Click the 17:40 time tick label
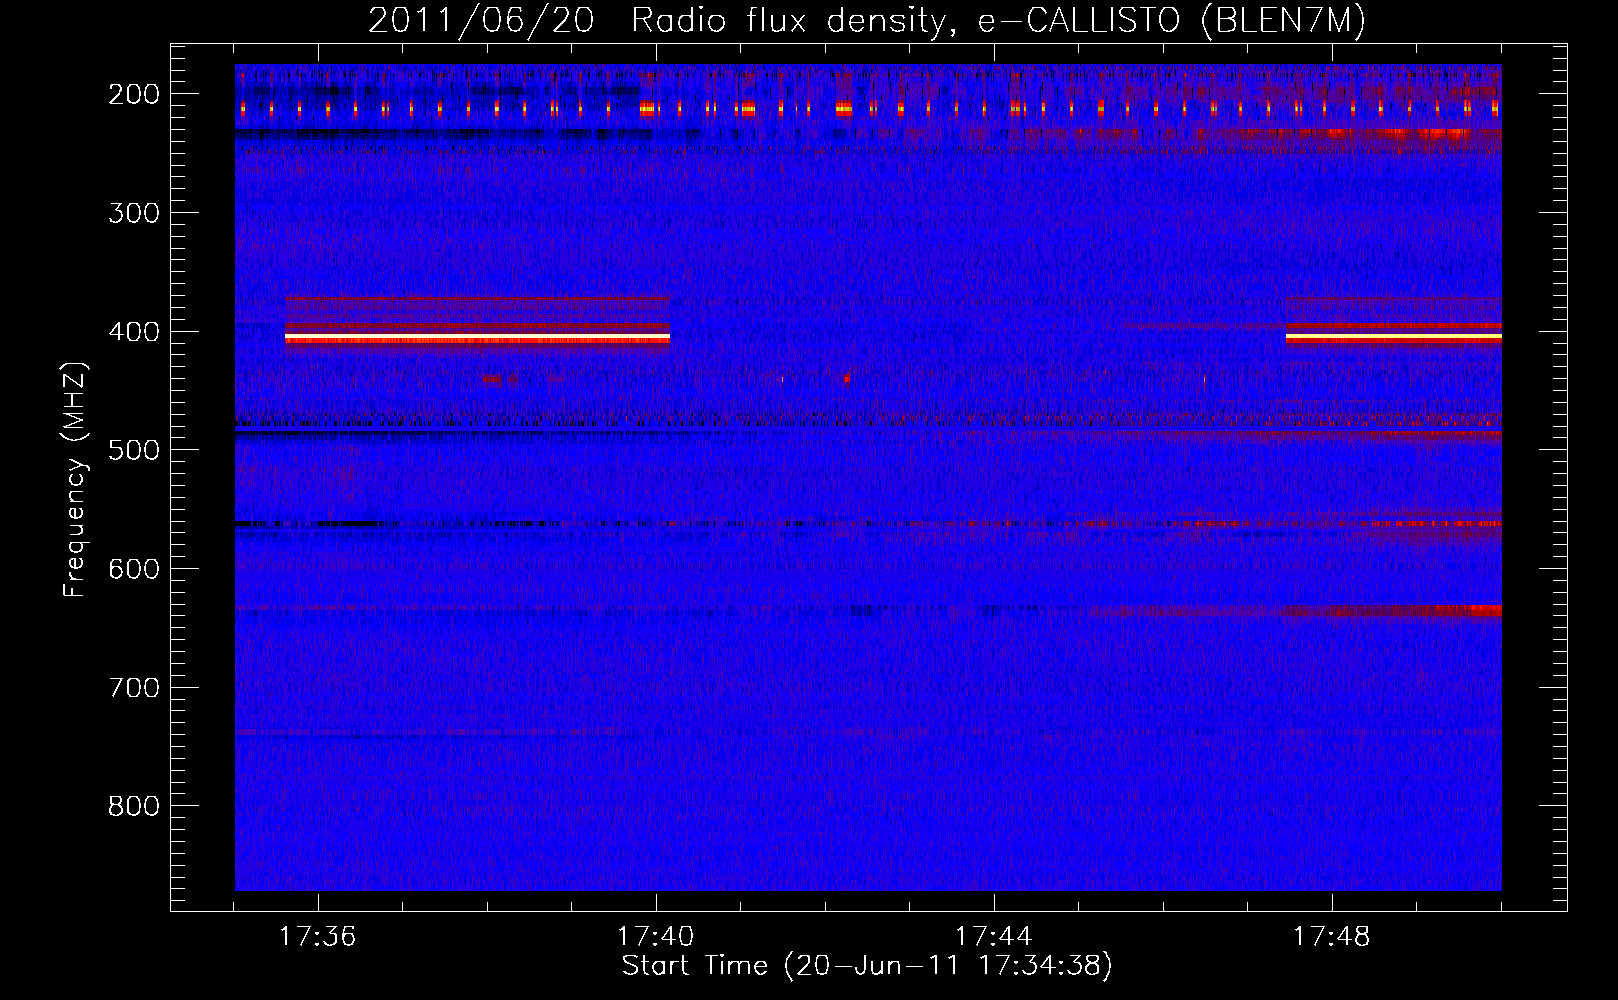The width and height of the screenshot is (1618, 1000). click(x=655, y=937)
